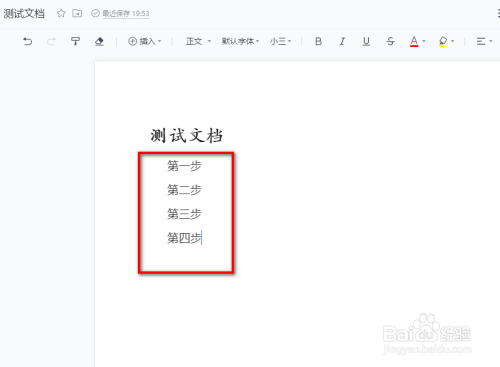The height and width of the screenshot is (367, 500).
Task: Clear formatting with eraser icon
Action: click(99, 41)
